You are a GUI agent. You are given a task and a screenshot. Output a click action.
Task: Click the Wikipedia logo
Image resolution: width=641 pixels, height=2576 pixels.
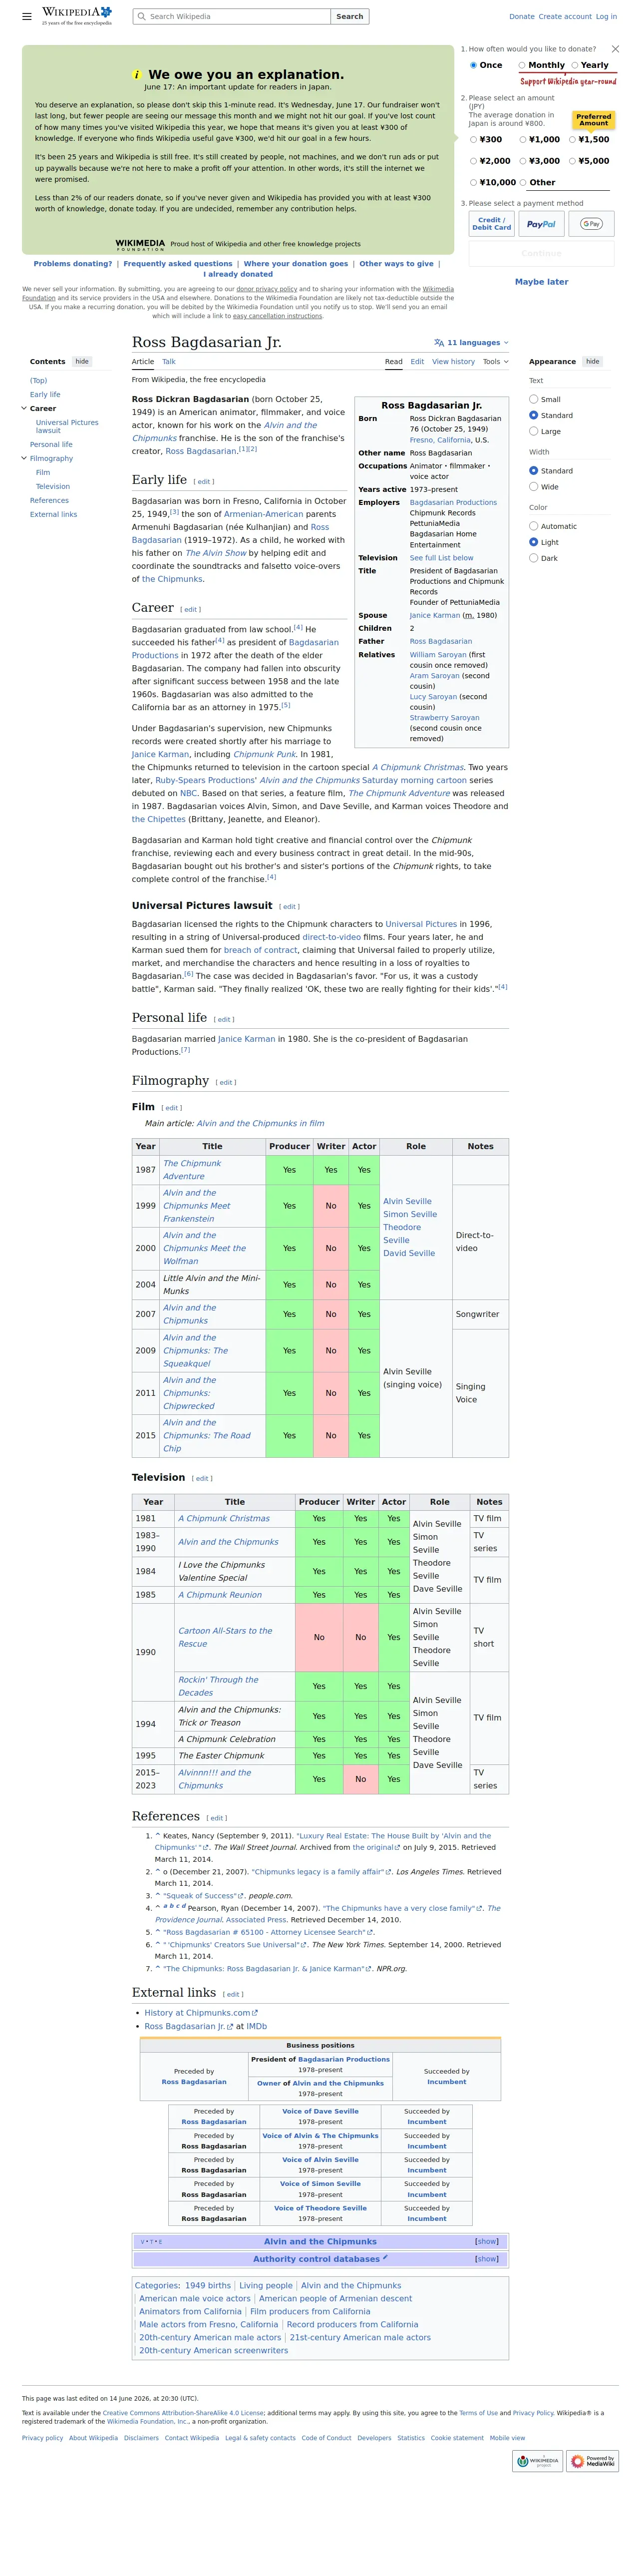click(x=77, y=15)
